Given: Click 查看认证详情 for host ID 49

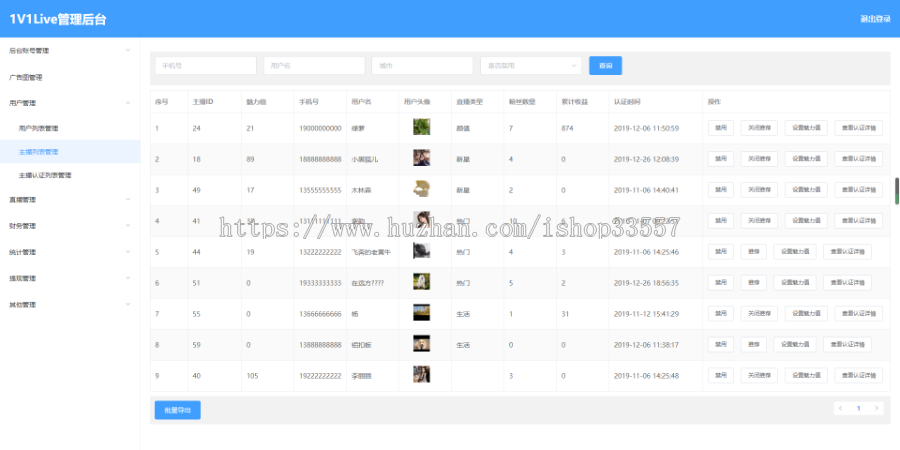Looking at the screenshot, I should pyautogui.click(x=858, y=190).
